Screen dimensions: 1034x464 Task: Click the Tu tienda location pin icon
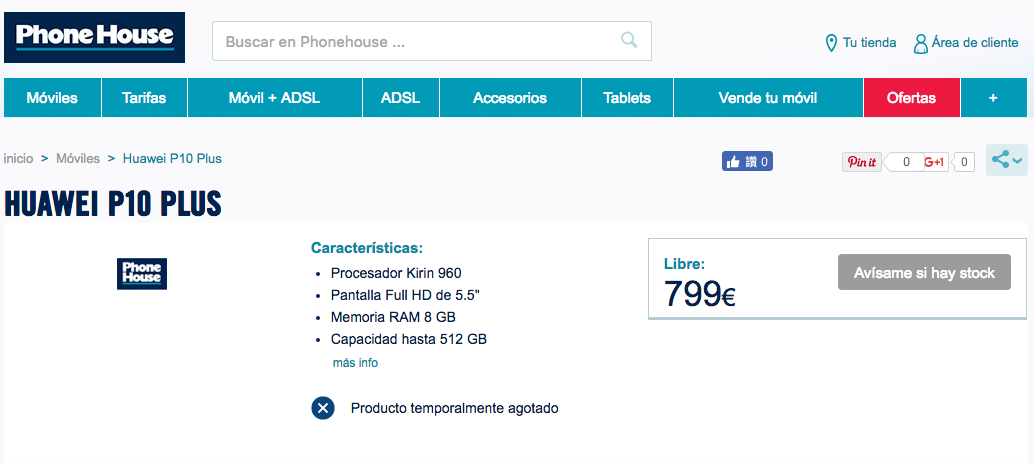pyautogui.click(x=831, y=43)
